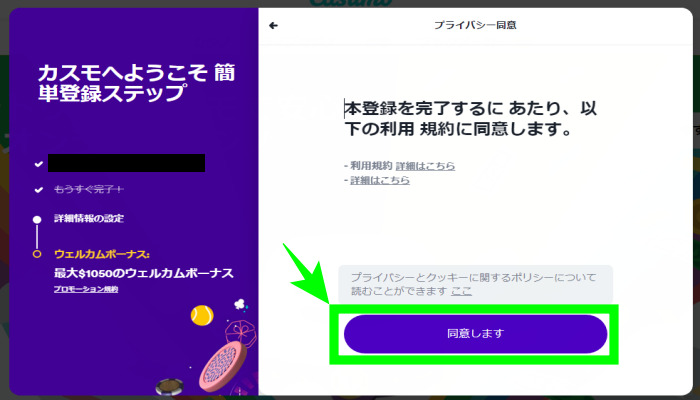The image size is (700, 400).
Task: Click the もうすぐ完了 checkmark icon
Action: (39, 190)
